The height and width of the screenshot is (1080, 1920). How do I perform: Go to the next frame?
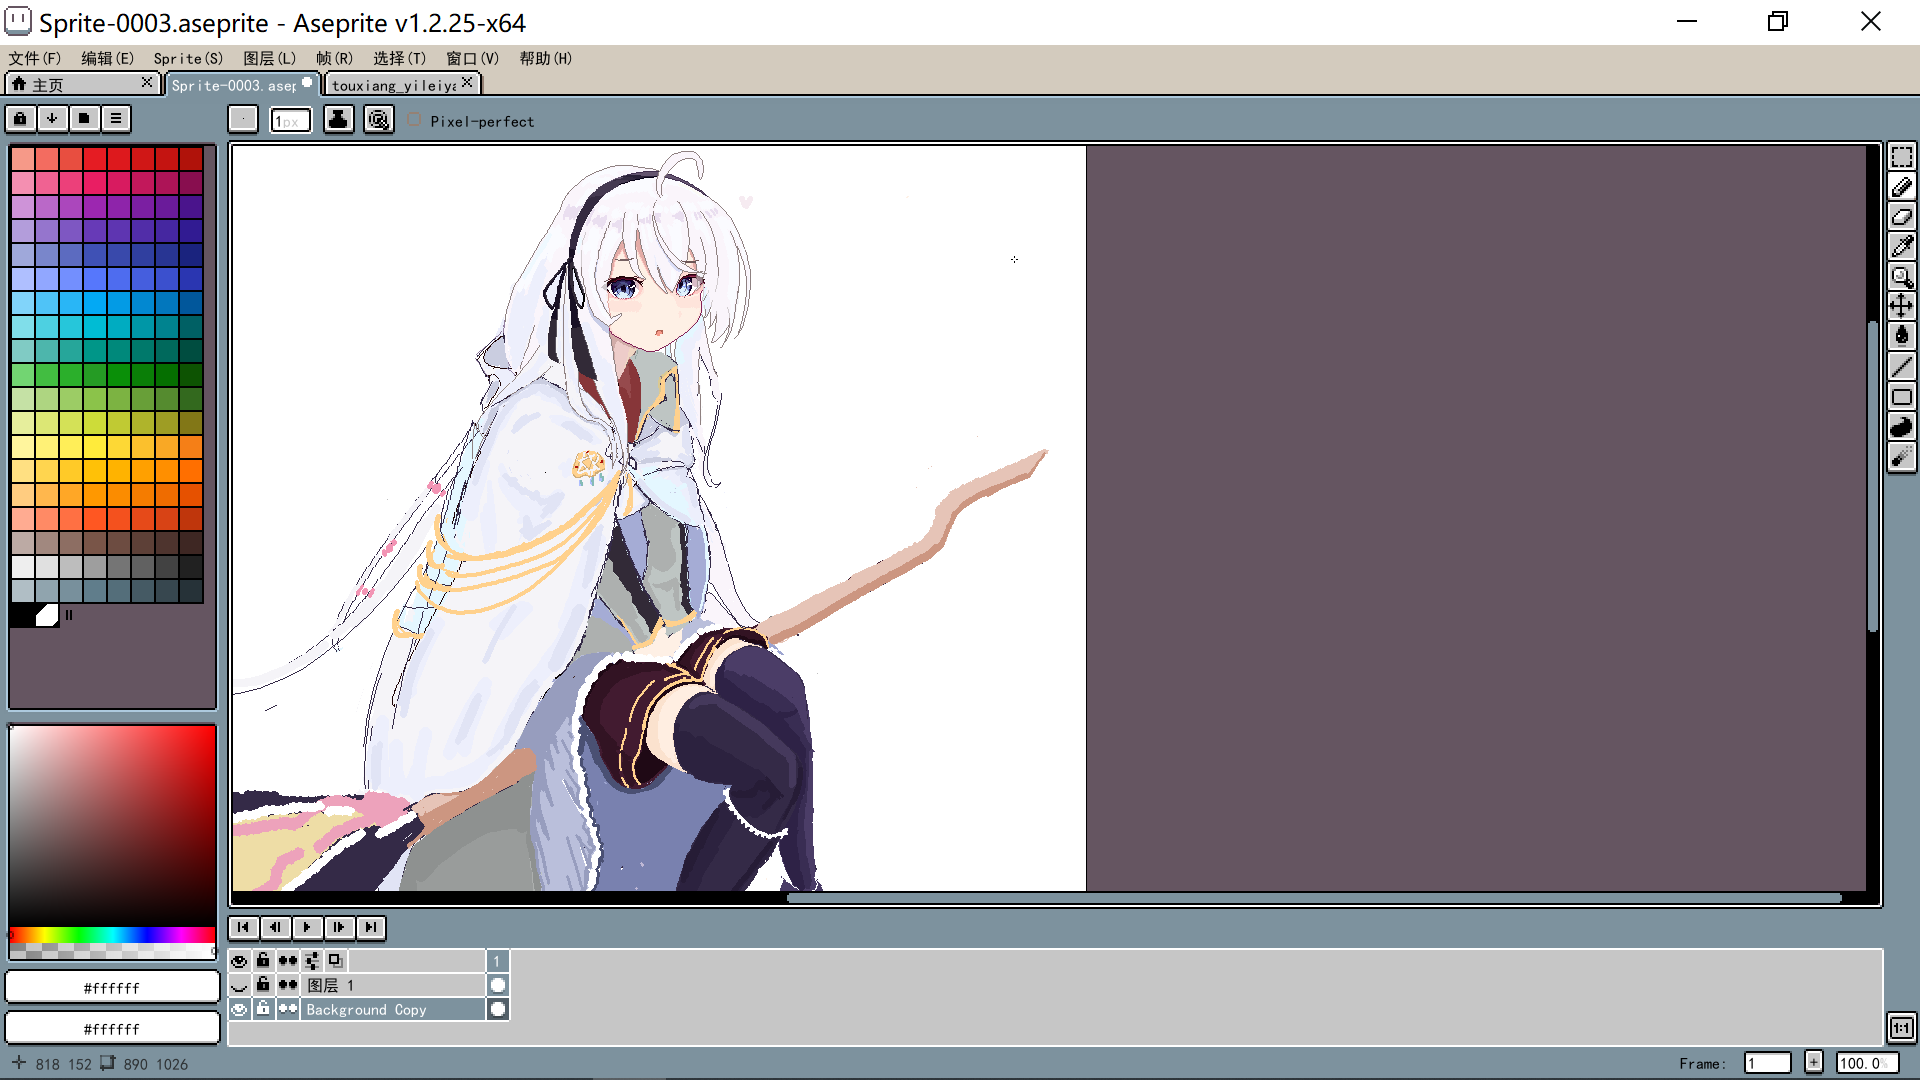[339, 928]
